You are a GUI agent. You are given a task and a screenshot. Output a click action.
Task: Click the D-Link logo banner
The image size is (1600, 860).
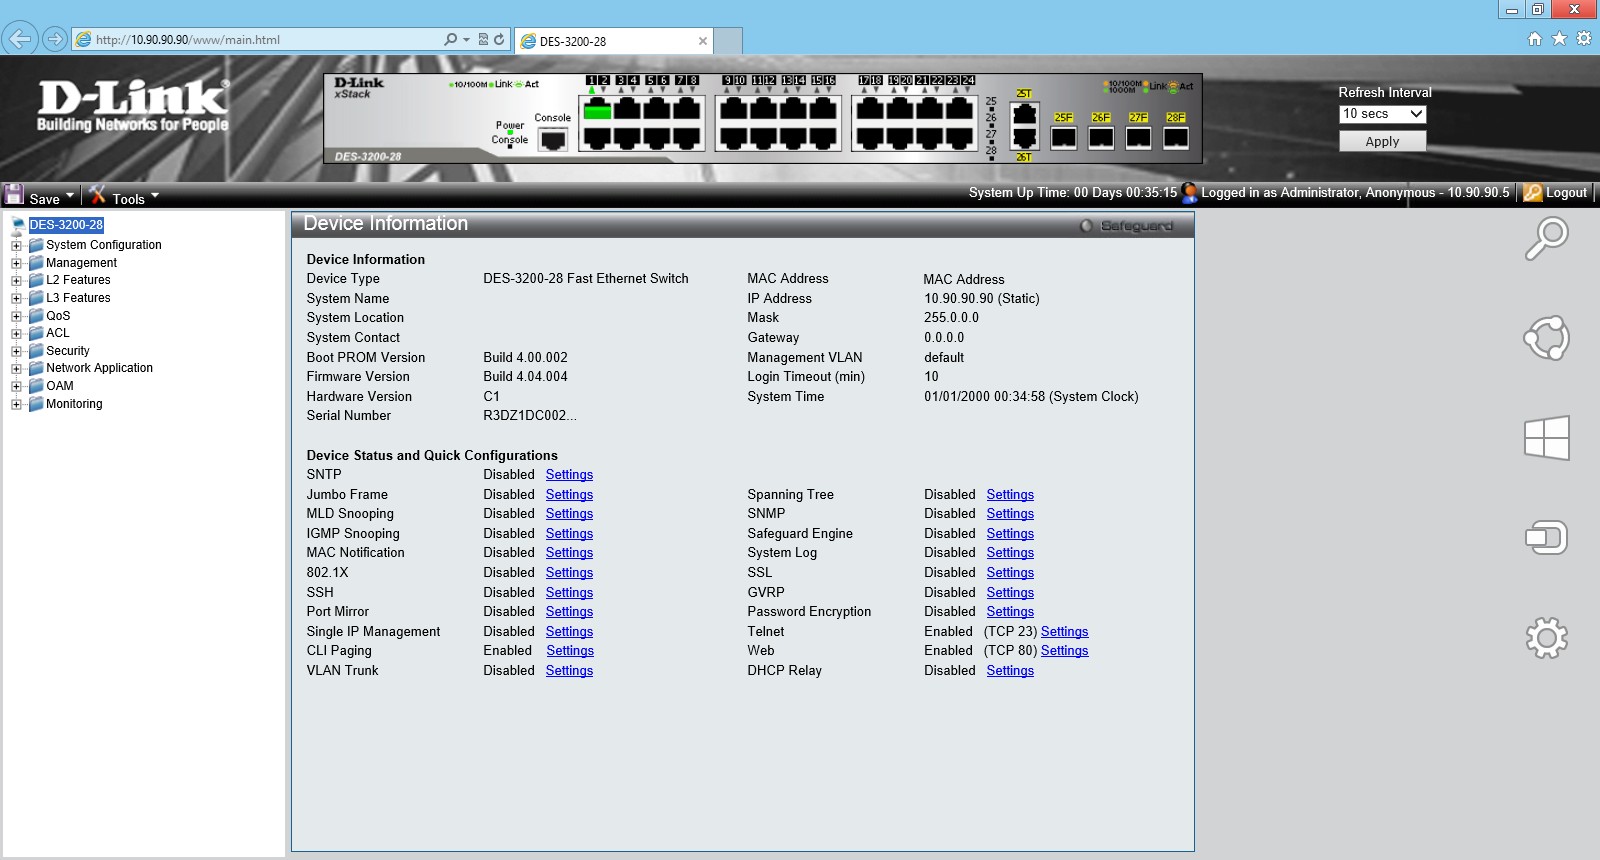click(x=133, y=106)
